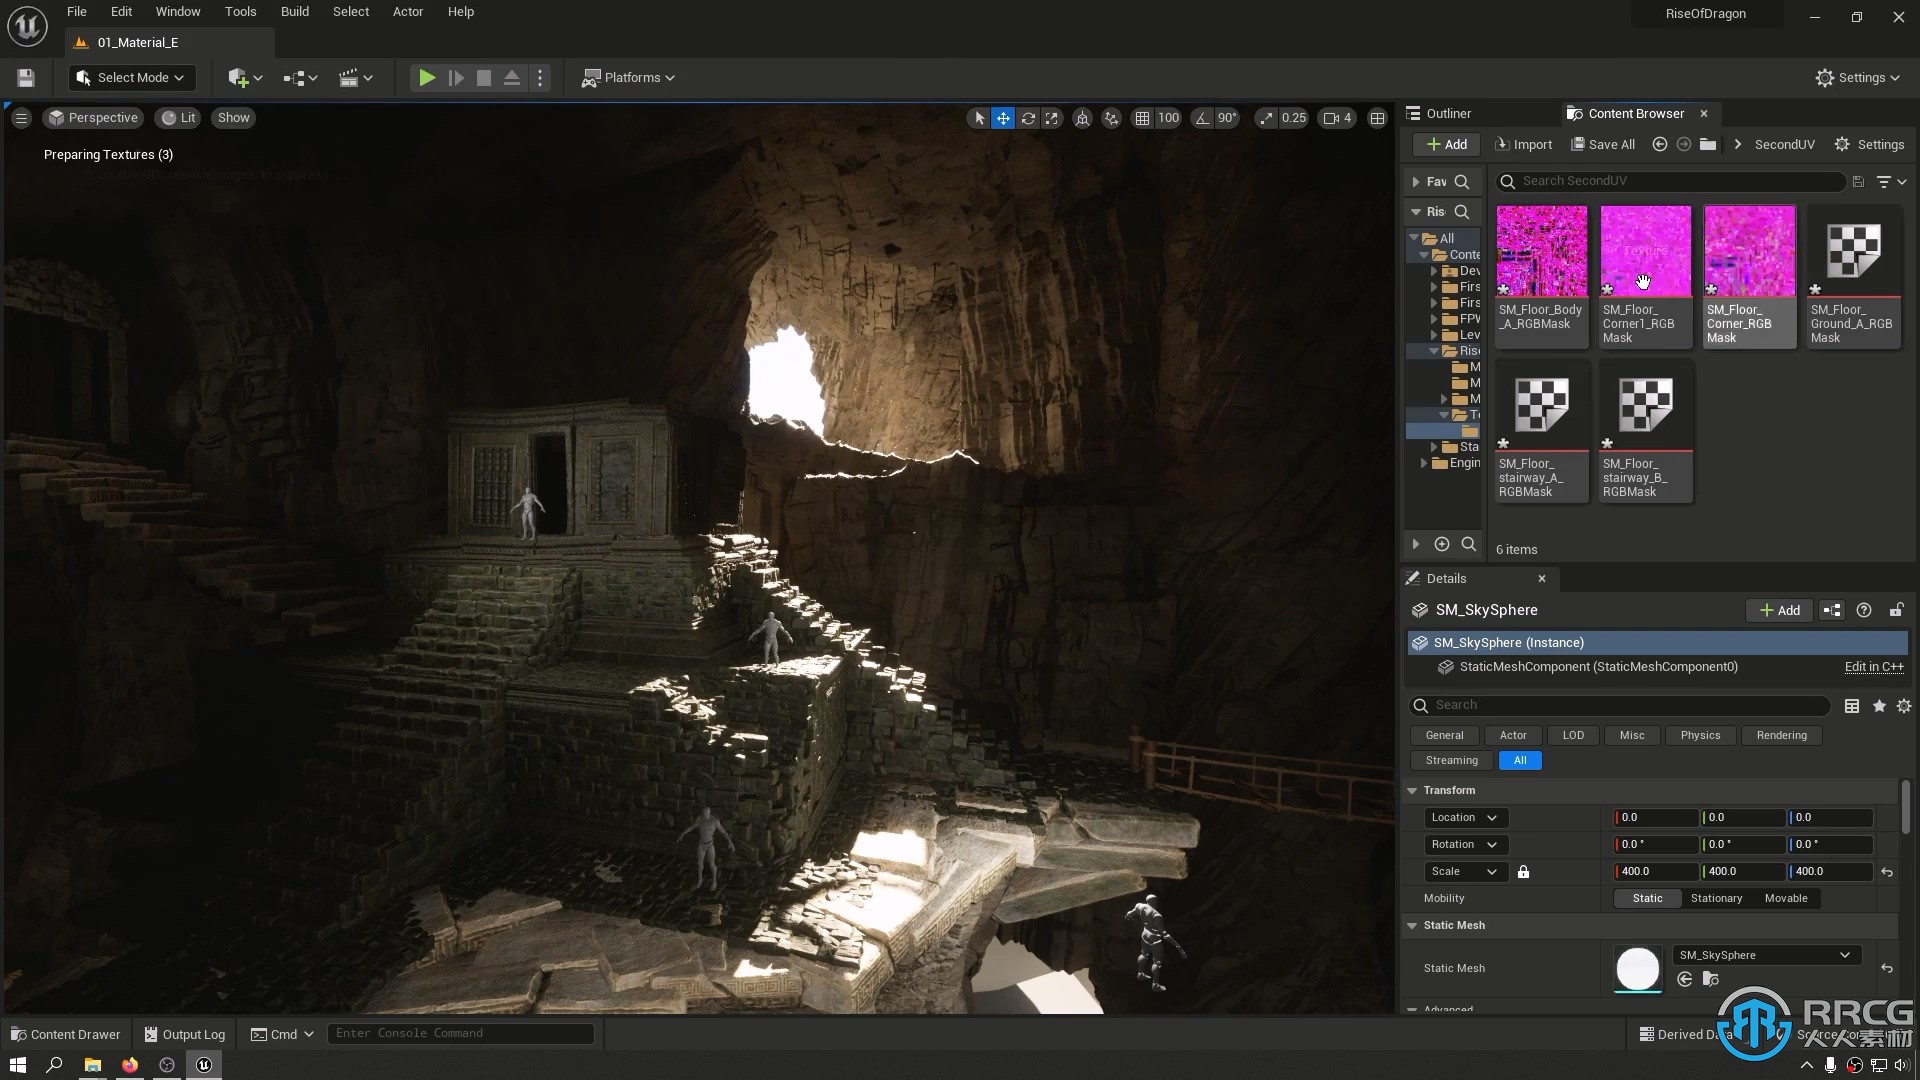The width and height of the screenshot is (1920, 1080).
Task: Select the Actor menu item
Action: tap(407, 11)
